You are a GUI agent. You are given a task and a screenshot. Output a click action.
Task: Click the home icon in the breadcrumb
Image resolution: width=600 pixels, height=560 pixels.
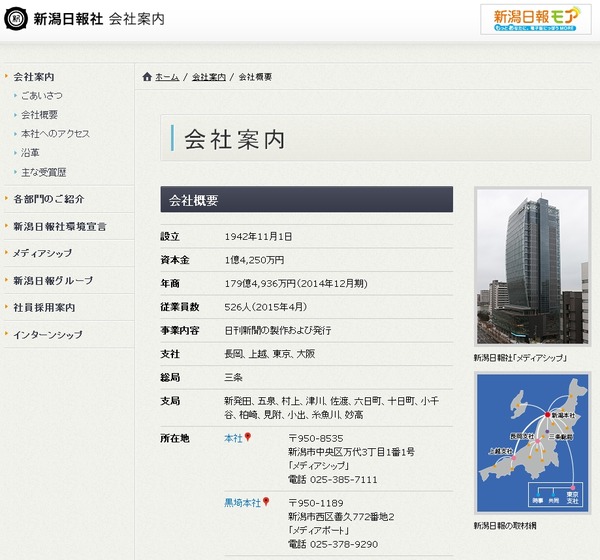point(147,77)
